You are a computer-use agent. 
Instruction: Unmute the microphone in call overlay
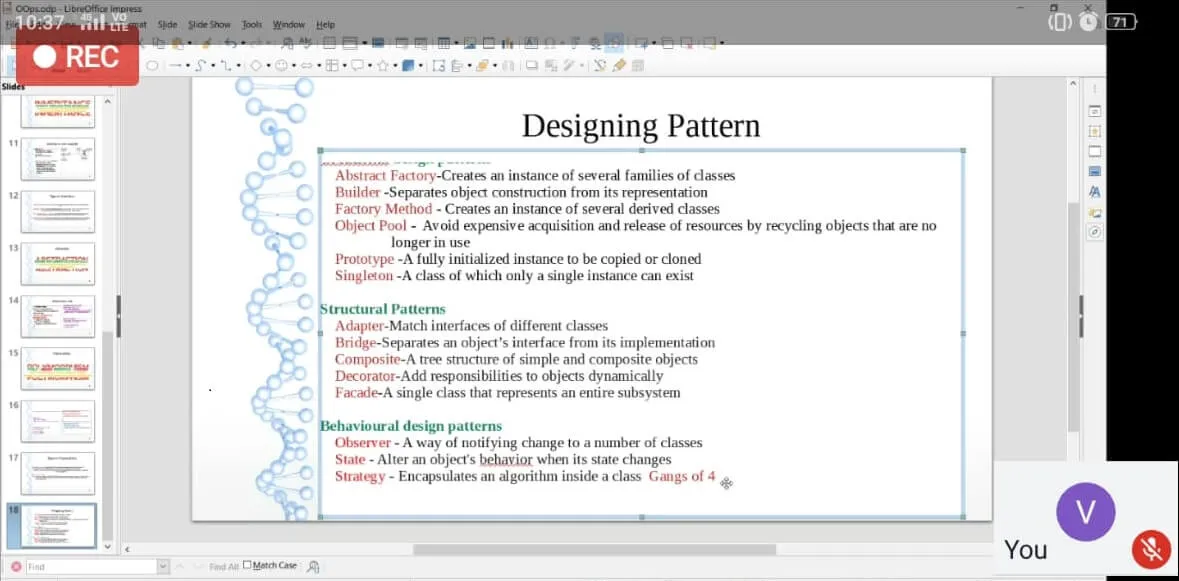[x=1151, y=549]
